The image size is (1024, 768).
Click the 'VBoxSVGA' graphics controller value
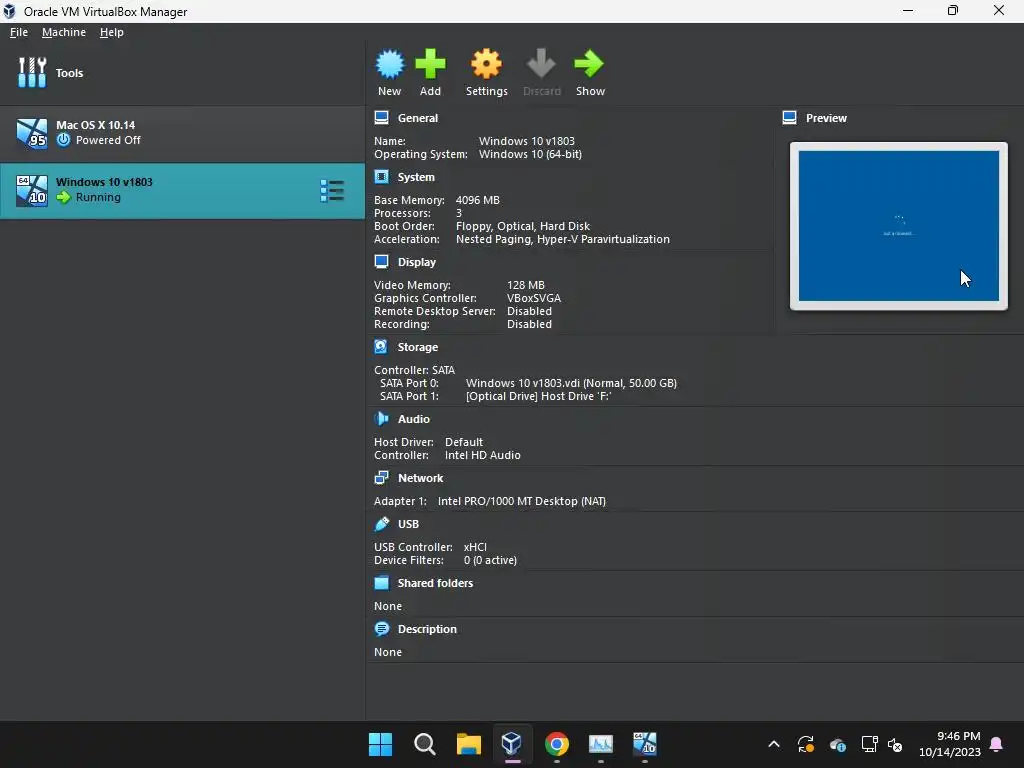[534, 298]
